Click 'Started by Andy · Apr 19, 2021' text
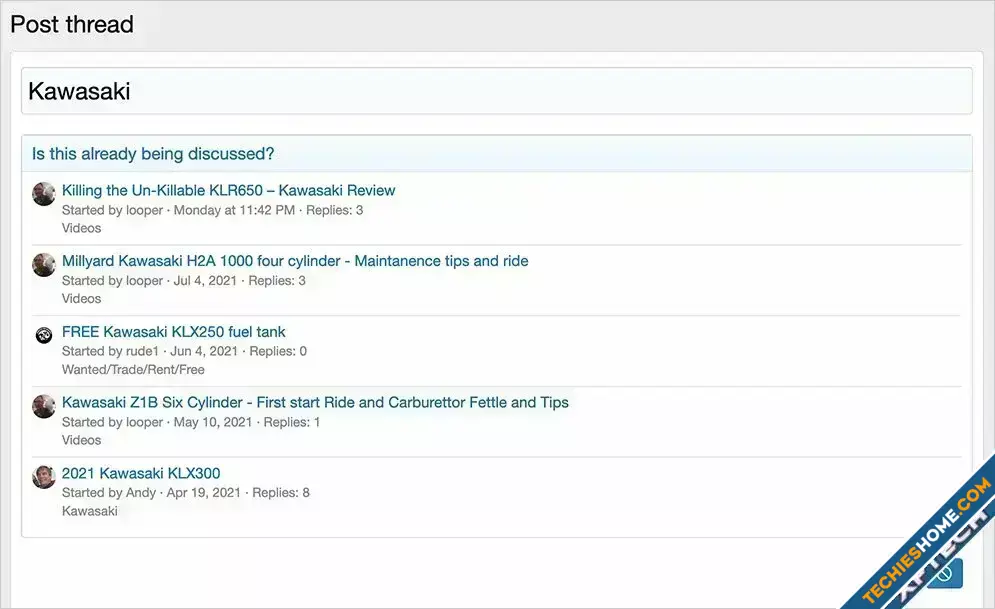Viewport: 995px width, 609px height. coord(151,492)
